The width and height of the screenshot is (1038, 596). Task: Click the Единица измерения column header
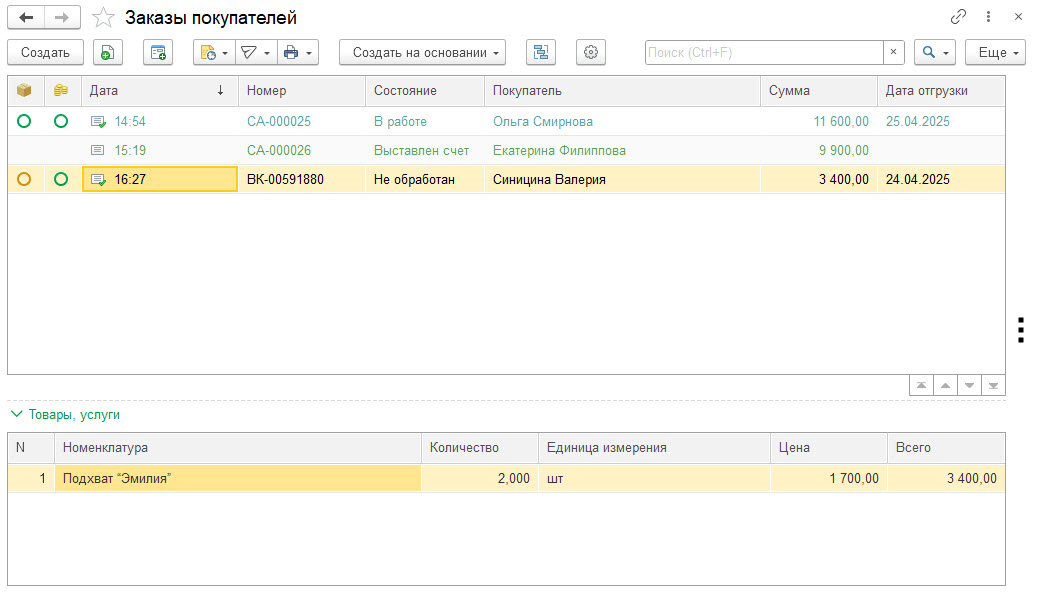(655, 448)
